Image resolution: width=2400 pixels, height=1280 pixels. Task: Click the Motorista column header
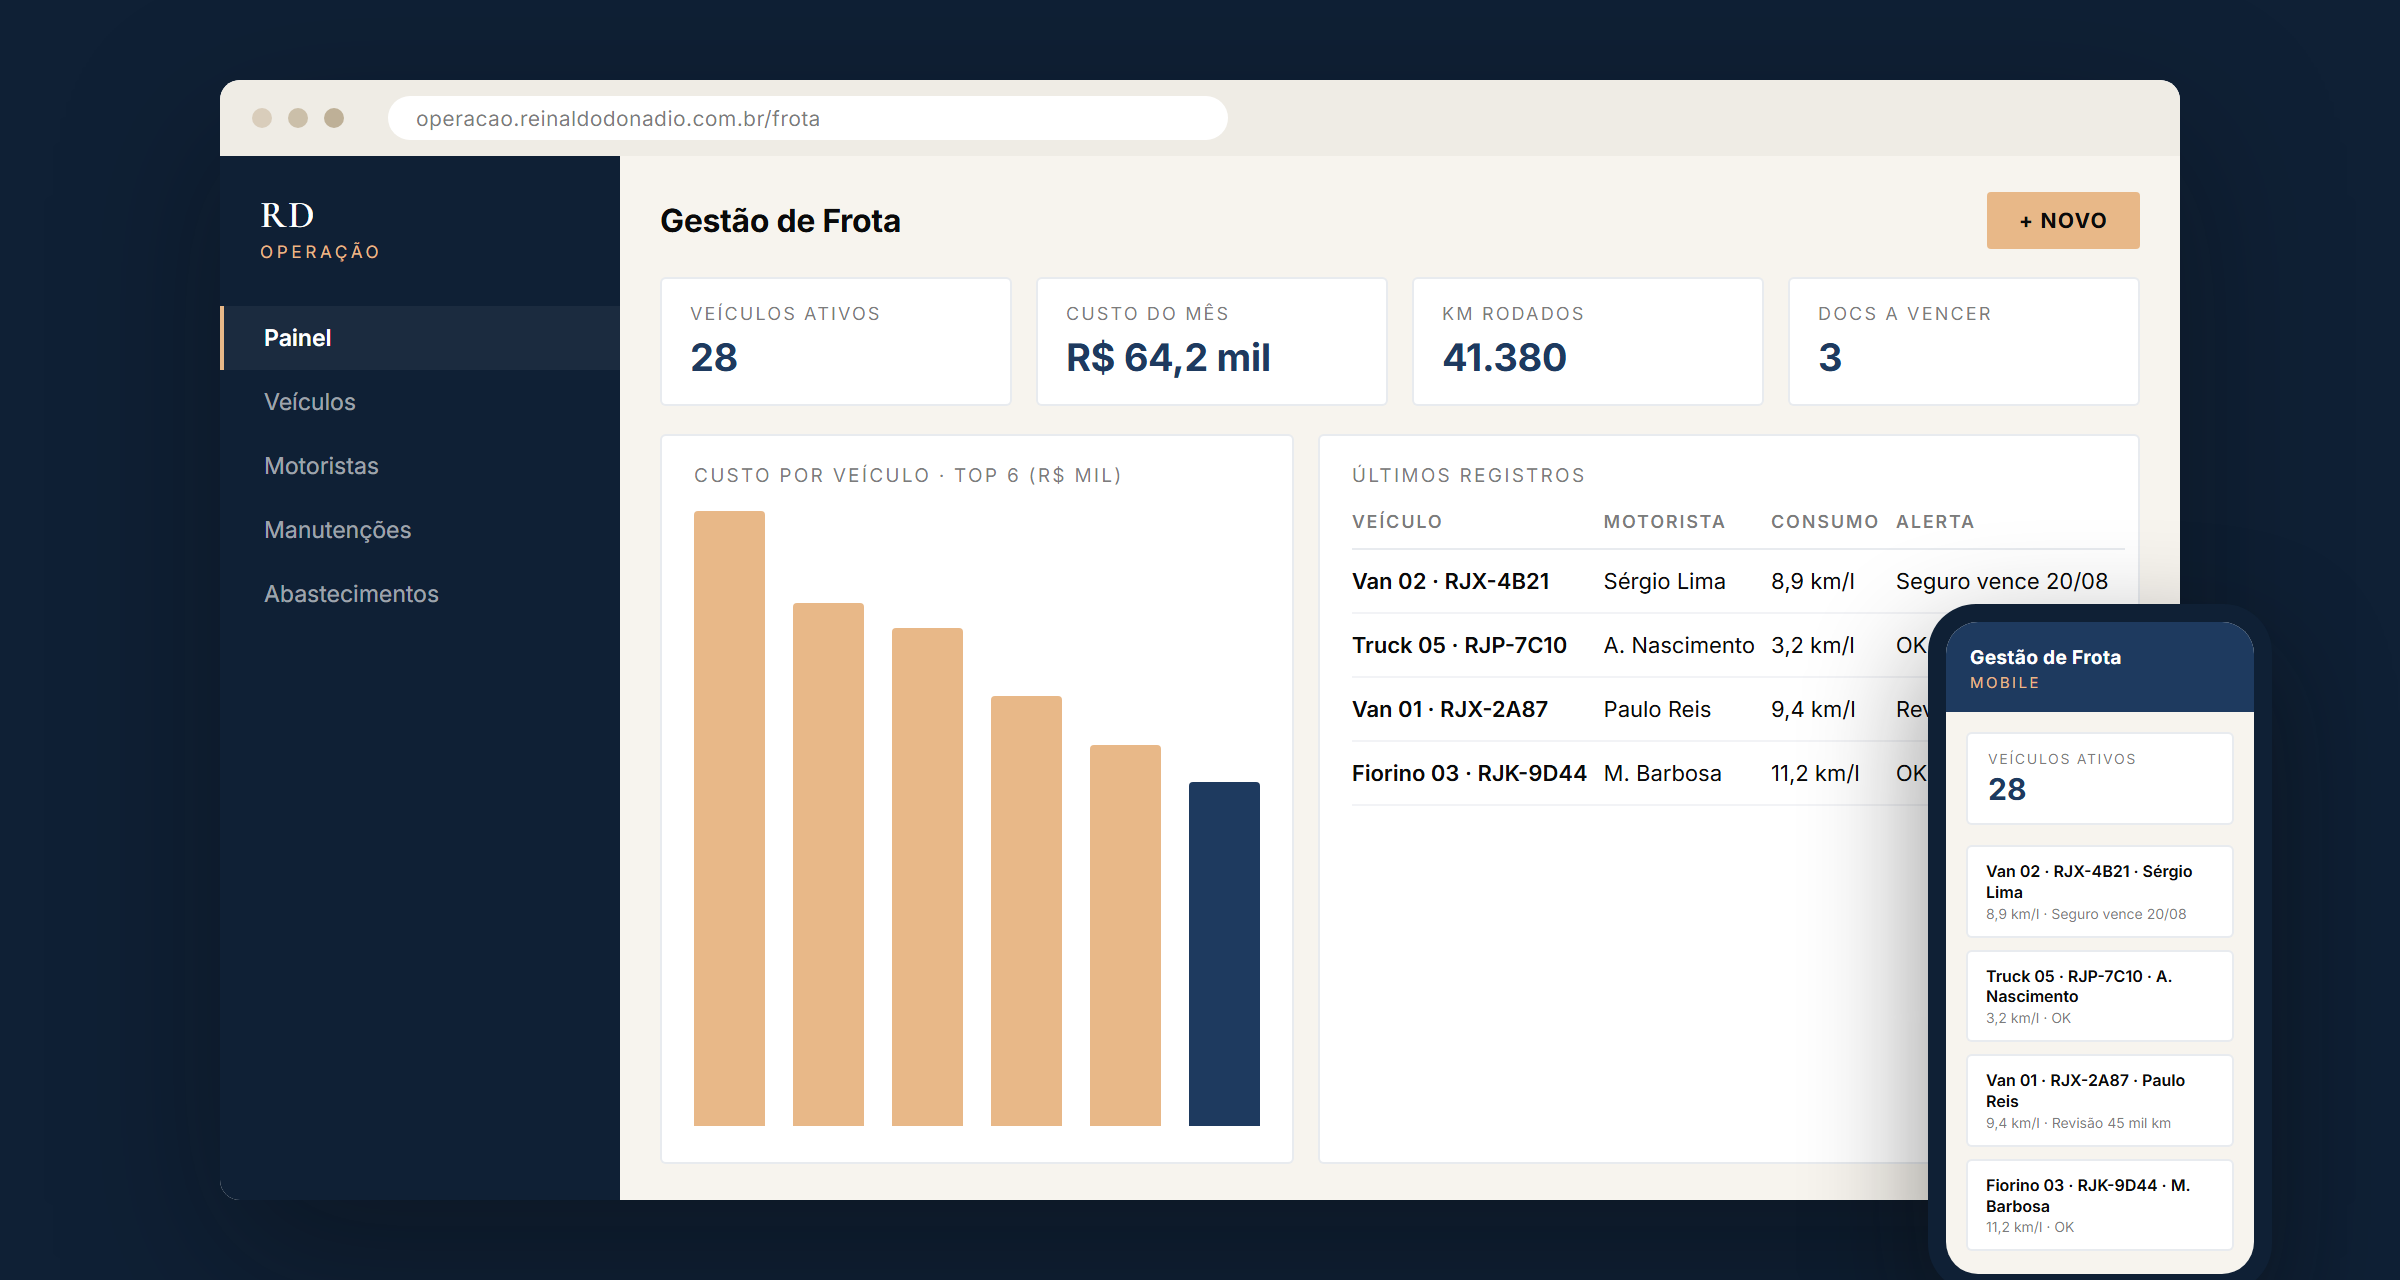point(1664,522)
